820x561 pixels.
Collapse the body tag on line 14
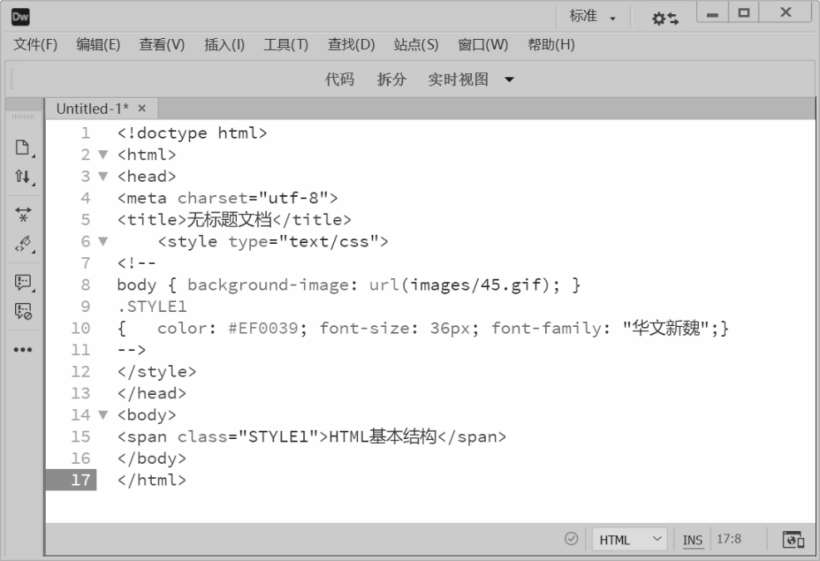coord(102,415)
